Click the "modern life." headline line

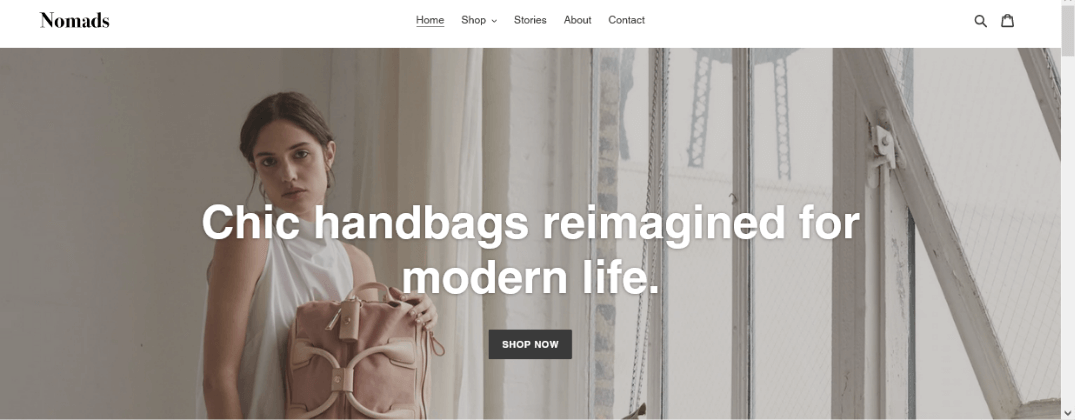[530, 277]
